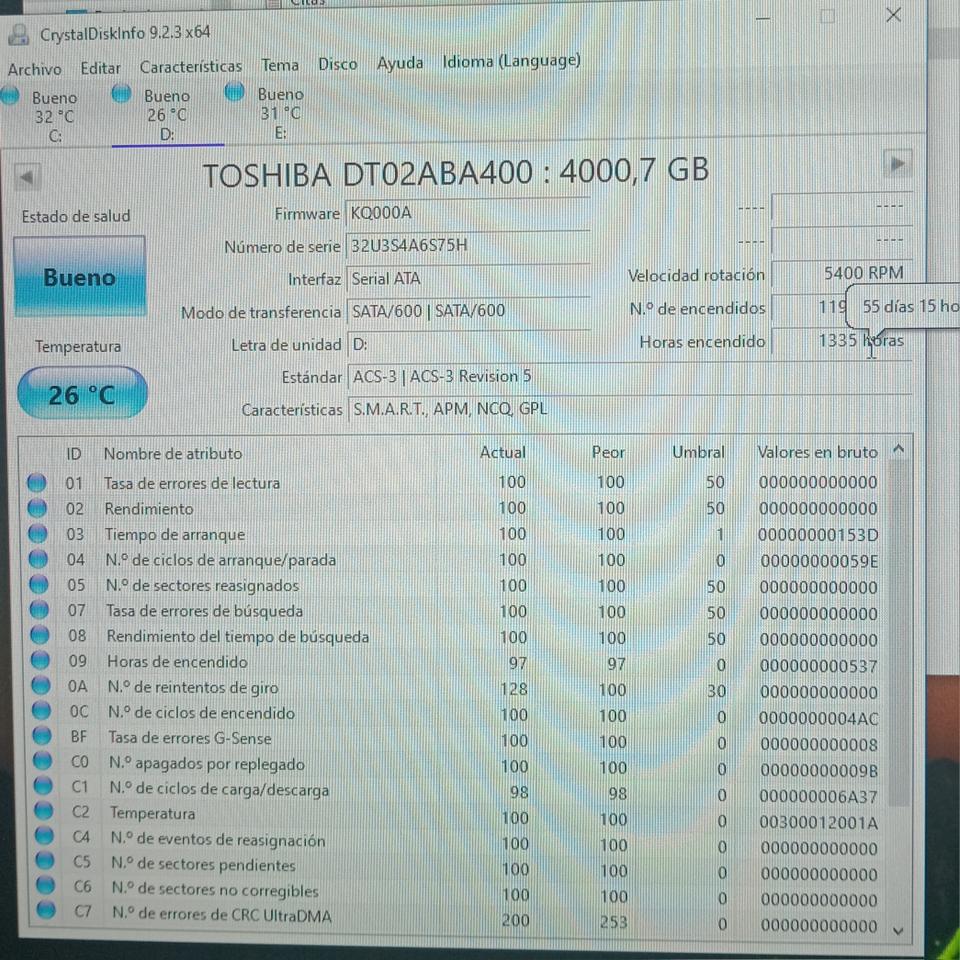The width and height of the screenshot is (960, 960).
Task: Open the Idioma (Language) menu
Action: (x=511, y=61)
